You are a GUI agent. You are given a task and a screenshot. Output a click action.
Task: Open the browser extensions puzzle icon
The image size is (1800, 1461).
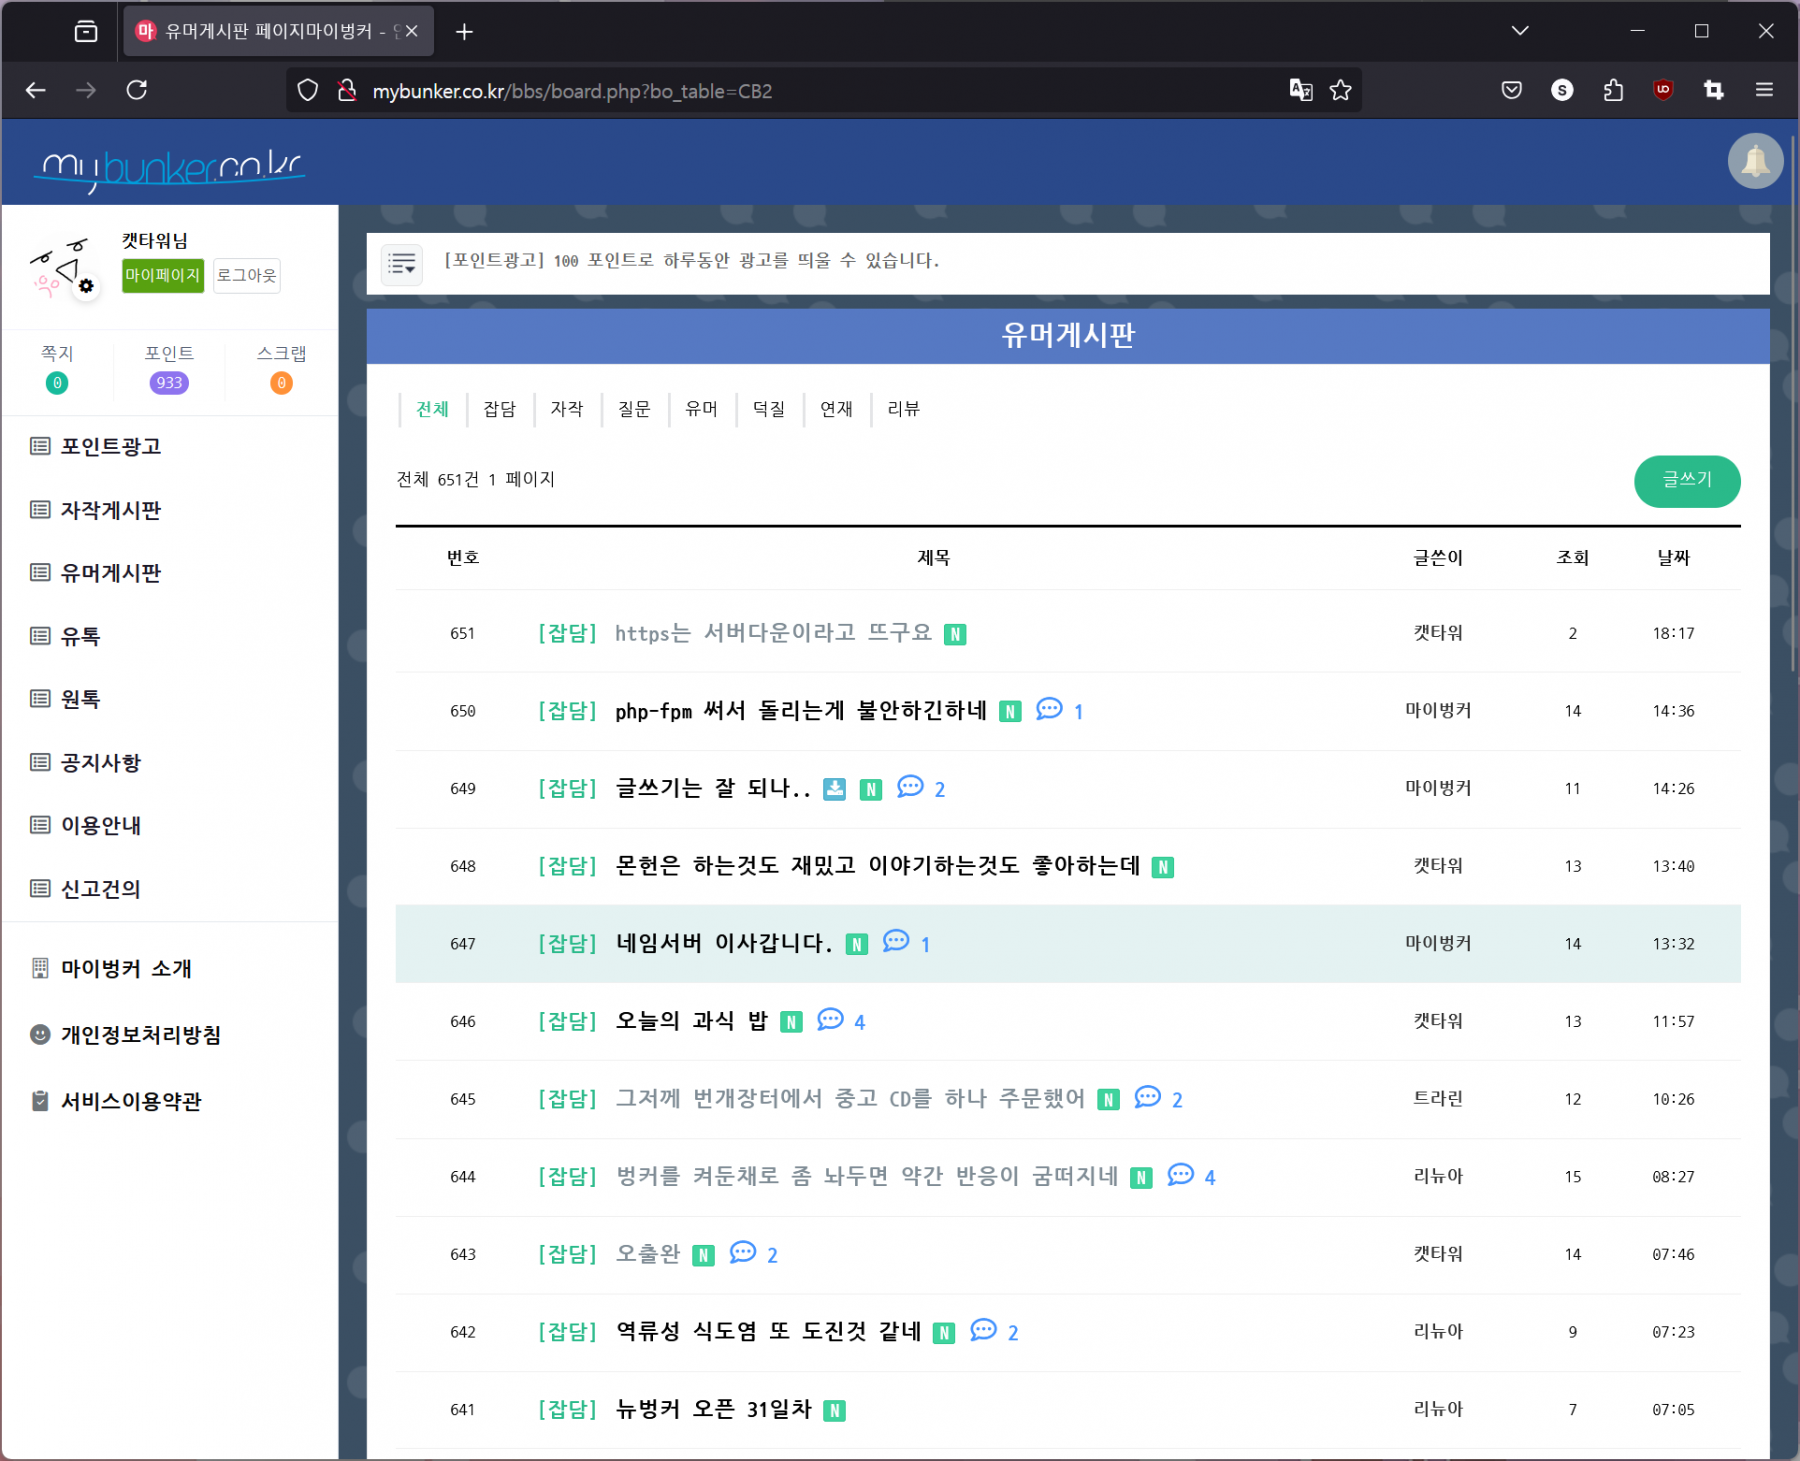(1613, 90)
